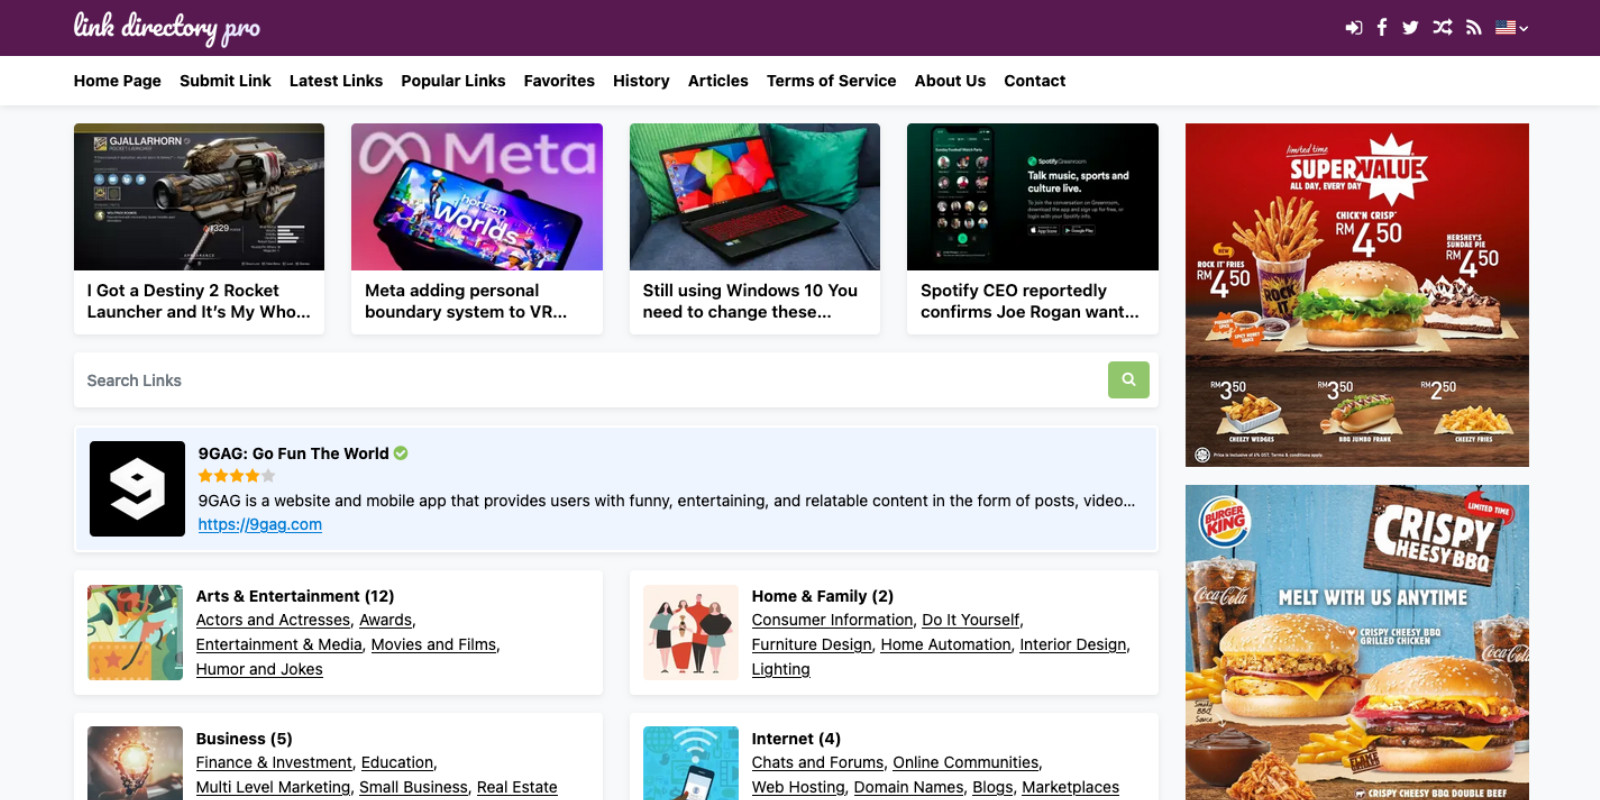Open the RSS feed icon

click(x=1473, y=28)
